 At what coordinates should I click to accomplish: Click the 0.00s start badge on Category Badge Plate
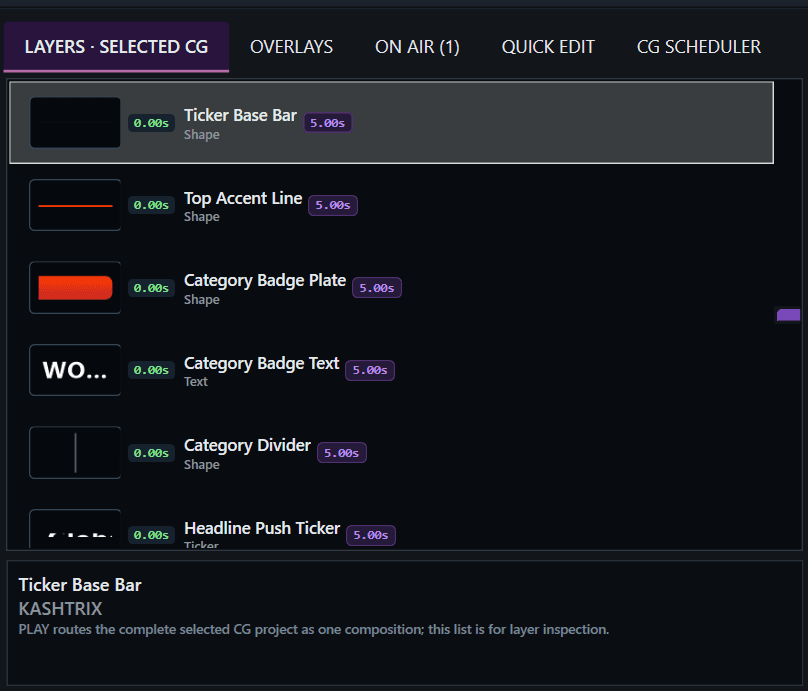pyautogui.click(x=151, y=288)
